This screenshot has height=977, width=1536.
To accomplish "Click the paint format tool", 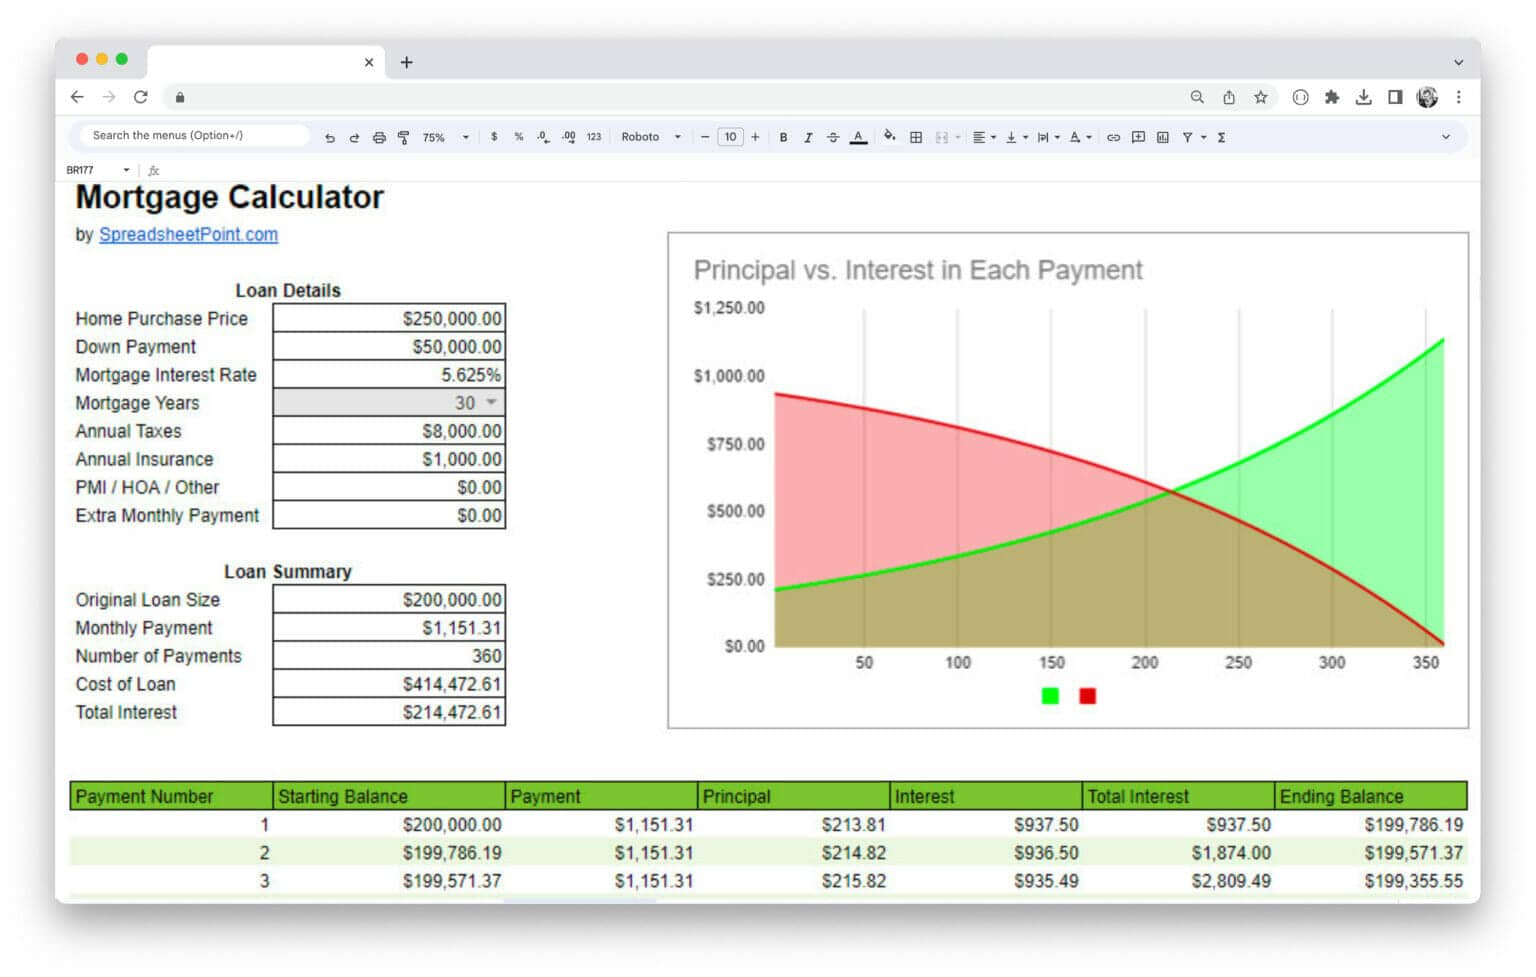I will tap(403, 137).
